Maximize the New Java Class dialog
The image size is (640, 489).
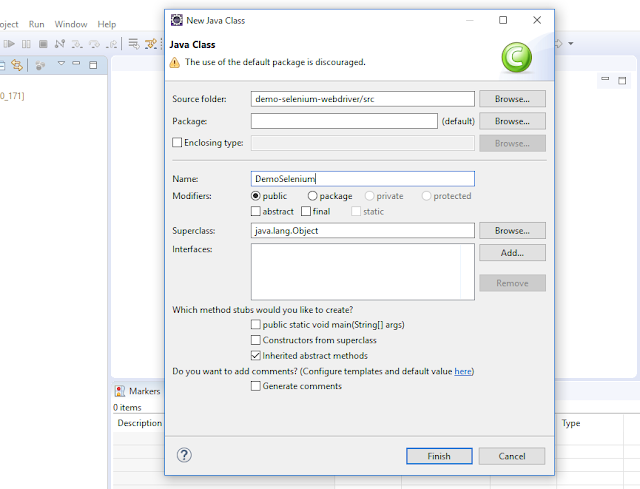[x=503, y=20]
